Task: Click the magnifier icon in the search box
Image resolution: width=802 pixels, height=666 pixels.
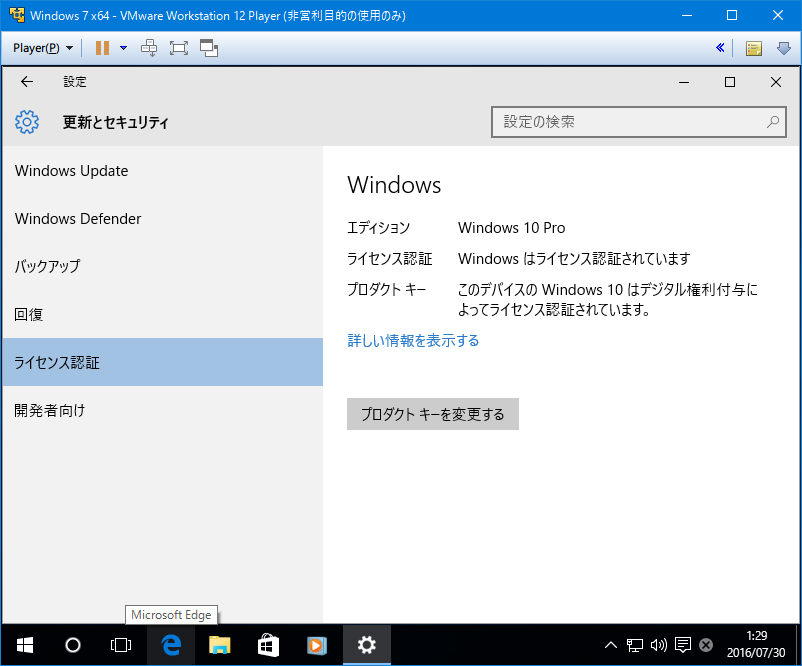Action: (773, 122)
